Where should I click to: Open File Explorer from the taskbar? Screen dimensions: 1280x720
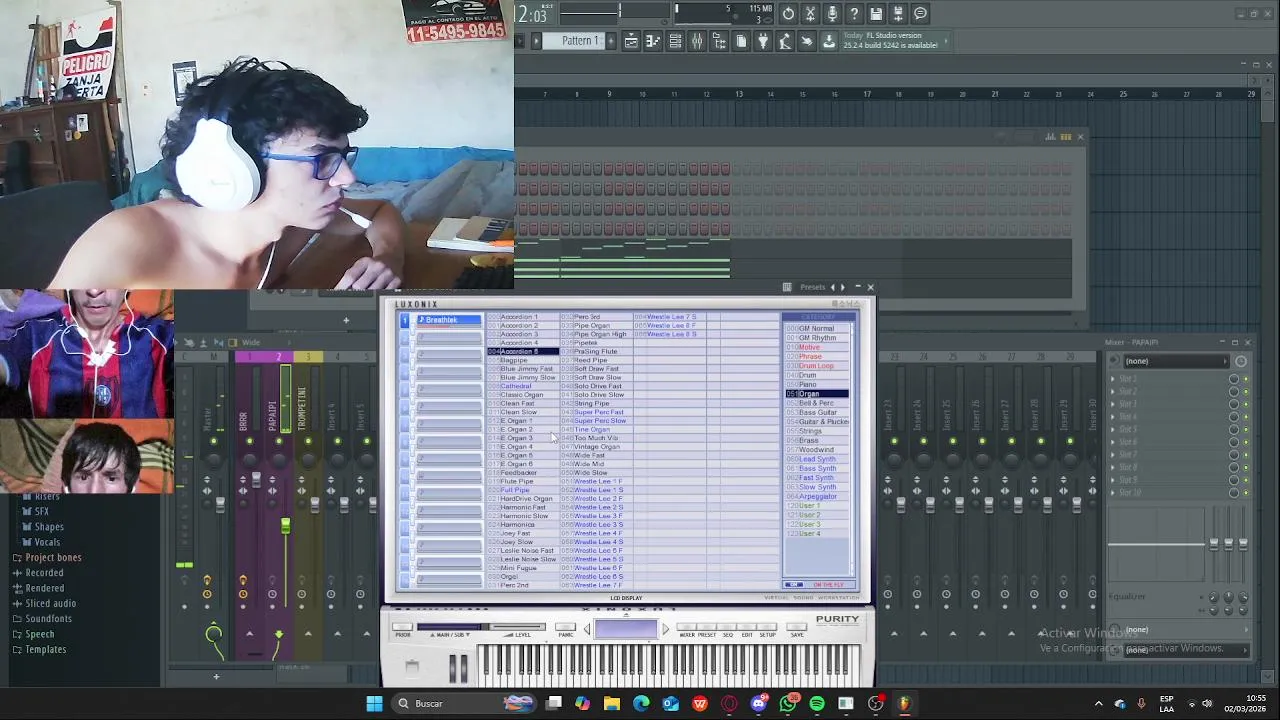pyautogui.click(x=612, y=704)
